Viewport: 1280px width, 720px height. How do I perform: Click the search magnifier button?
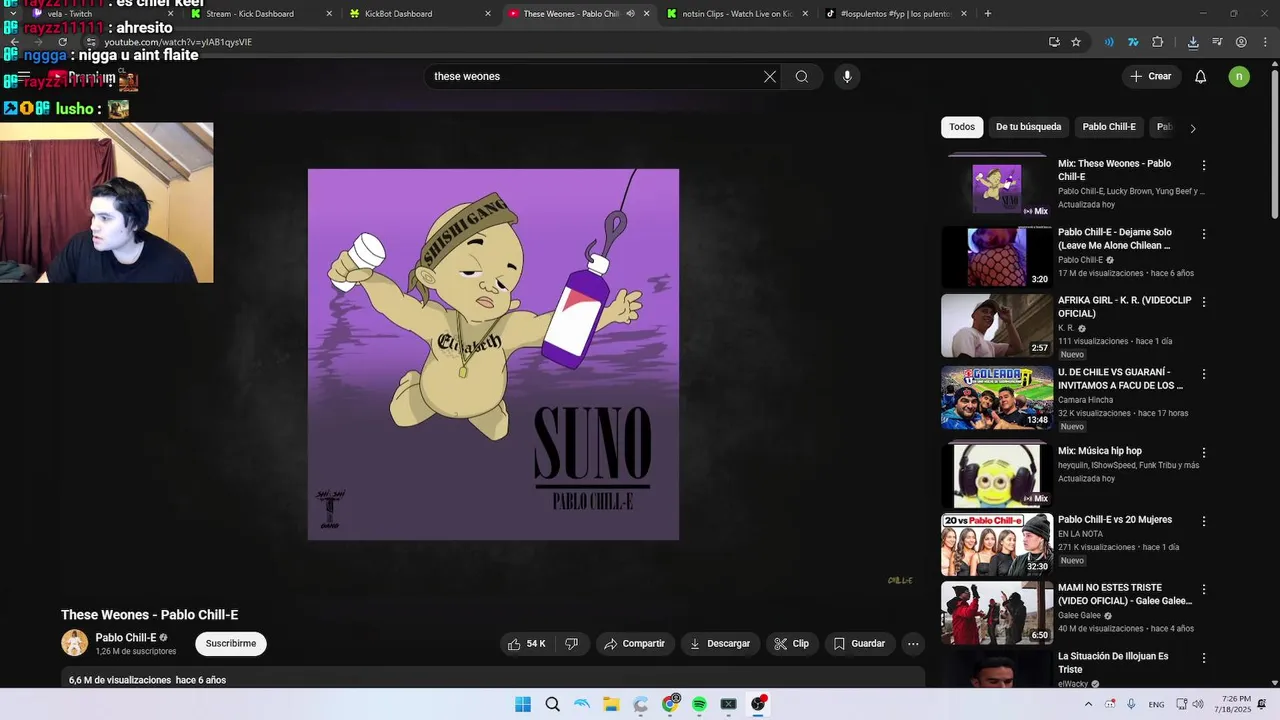(802, 77)
